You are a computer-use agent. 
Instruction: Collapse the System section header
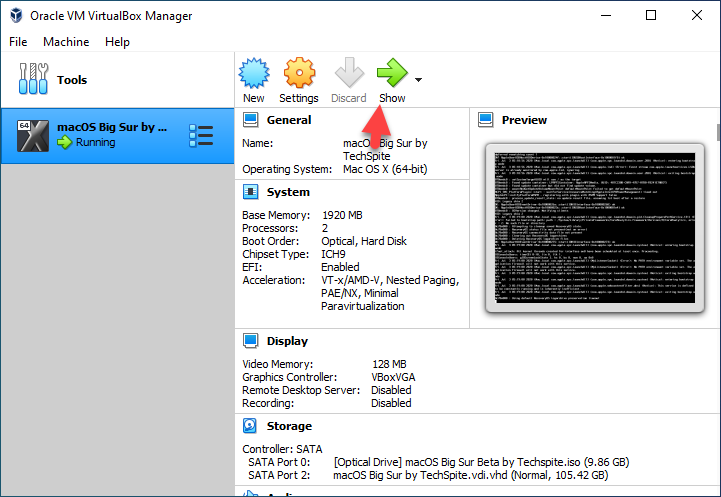(288, 192)
